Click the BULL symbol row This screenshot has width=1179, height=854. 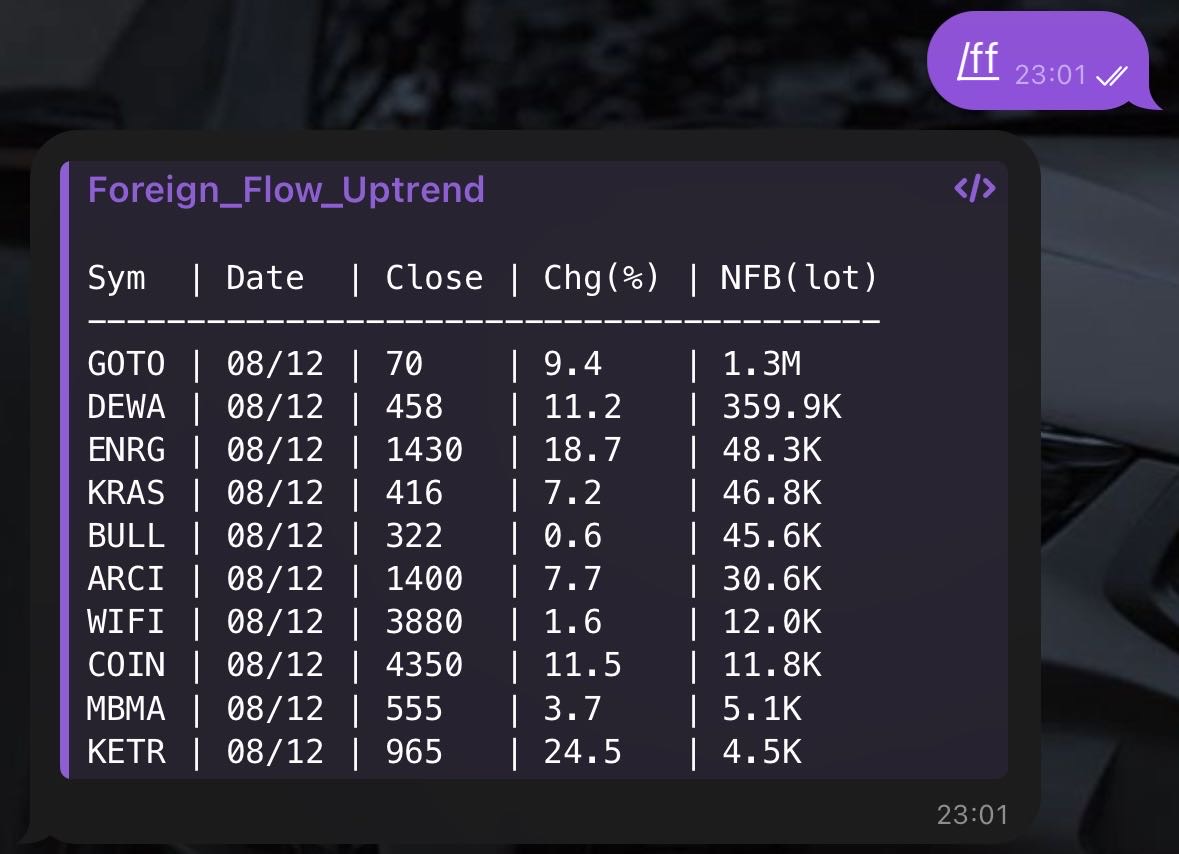coord(126,535)
